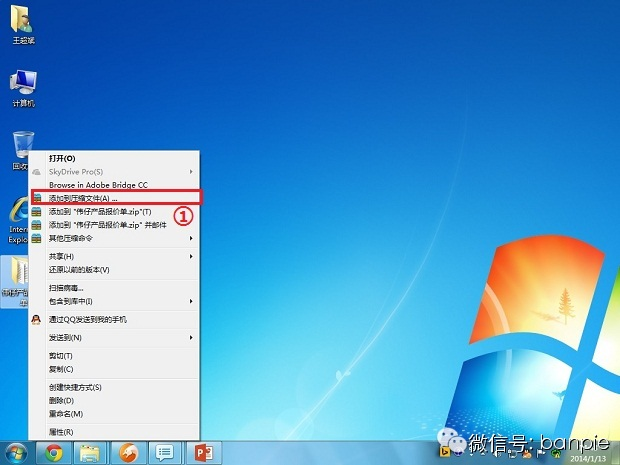Choose 打开(O) from the context menu
Screen dimensions: 620x465
(x=63, y=158)
